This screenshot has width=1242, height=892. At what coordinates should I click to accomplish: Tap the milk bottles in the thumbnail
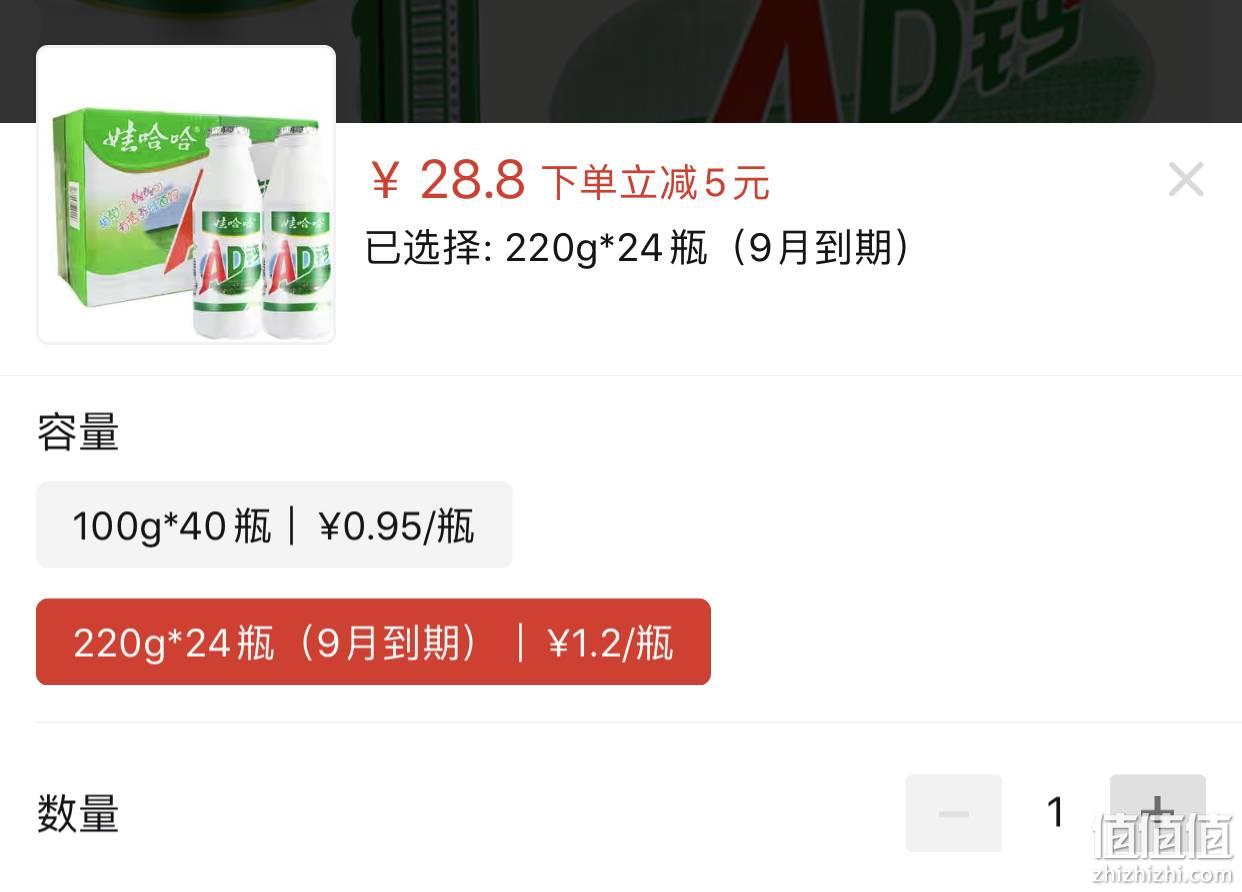click(258, 232)
